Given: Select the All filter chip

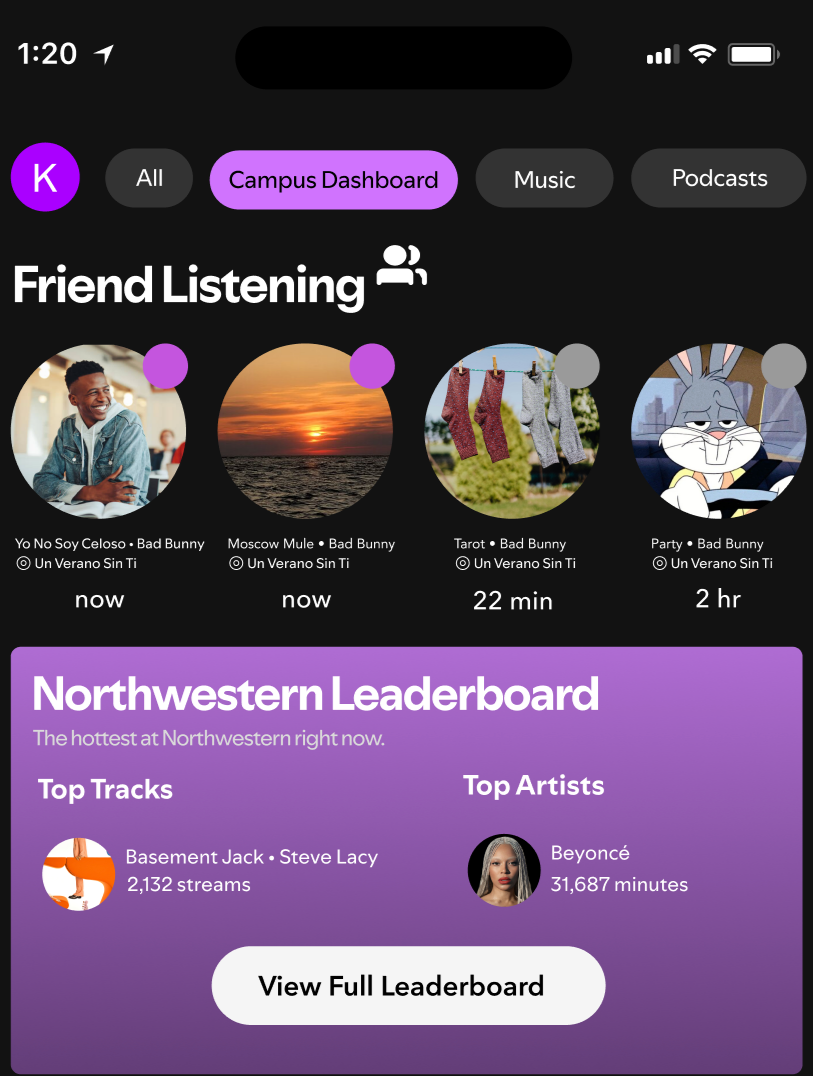Looking at the screenshot, I should (x=149, y=178).
